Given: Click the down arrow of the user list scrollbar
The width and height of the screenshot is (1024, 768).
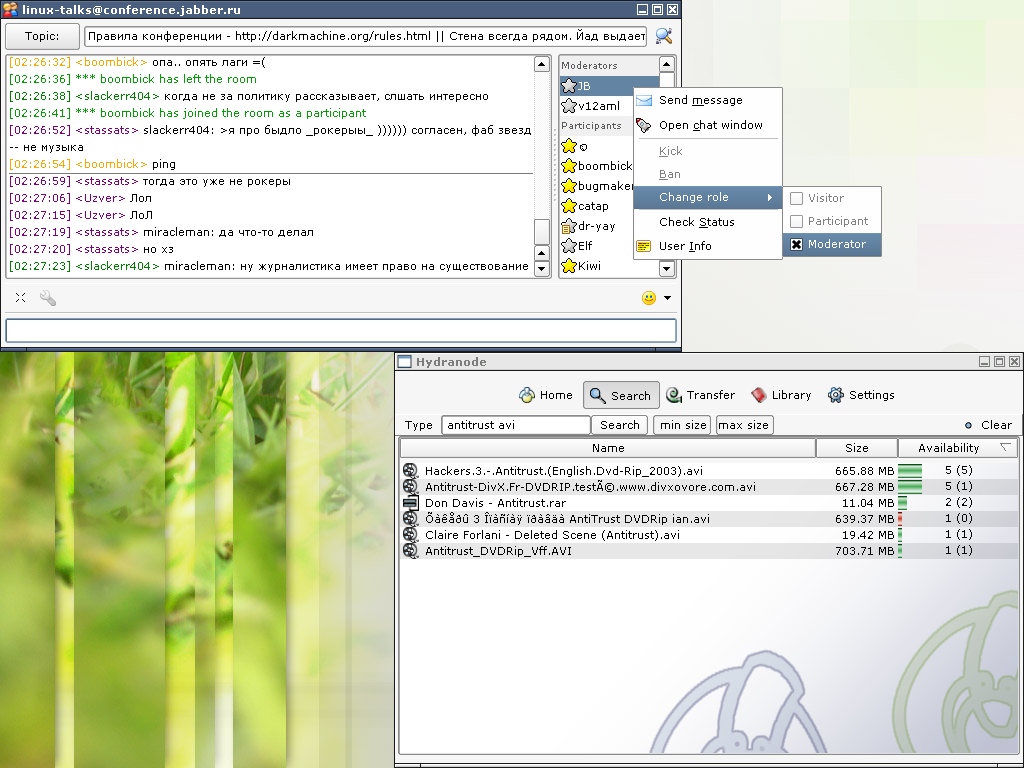Looking at the screenshot, I should (666, 268).
